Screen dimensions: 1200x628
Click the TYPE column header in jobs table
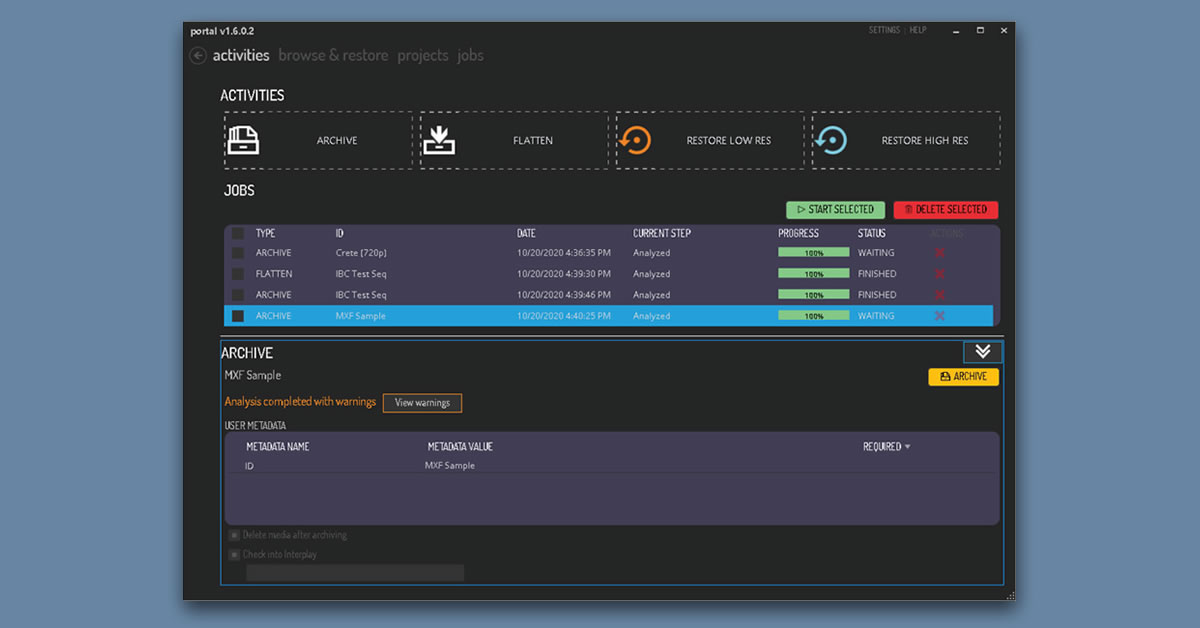click(x=265, y=233)
